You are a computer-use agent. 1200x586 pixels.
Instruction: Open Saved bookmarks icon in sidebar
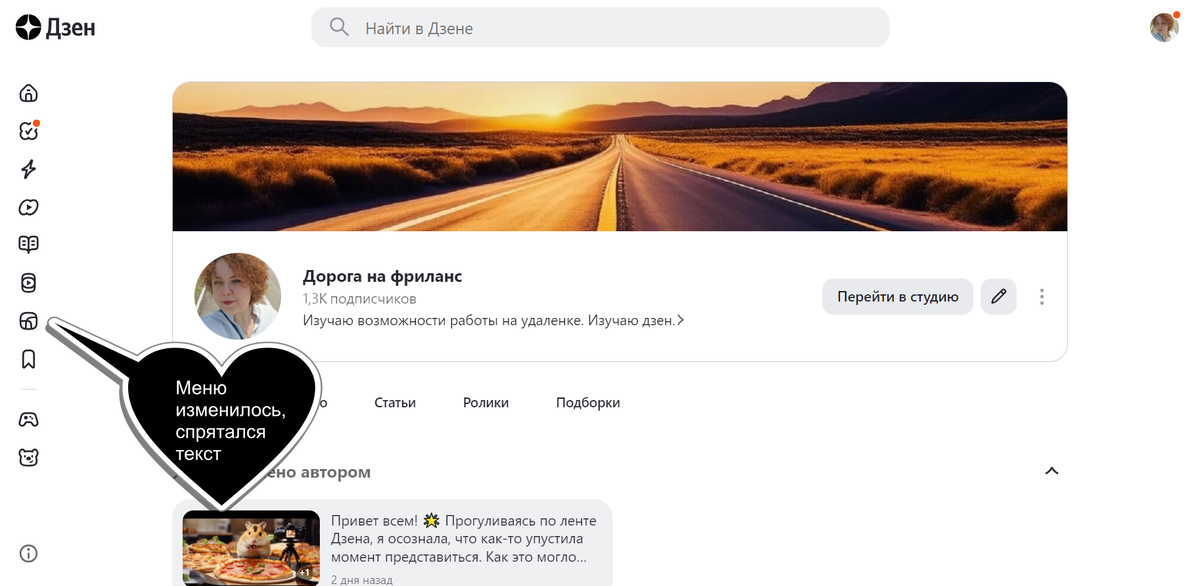pos(28,358)
